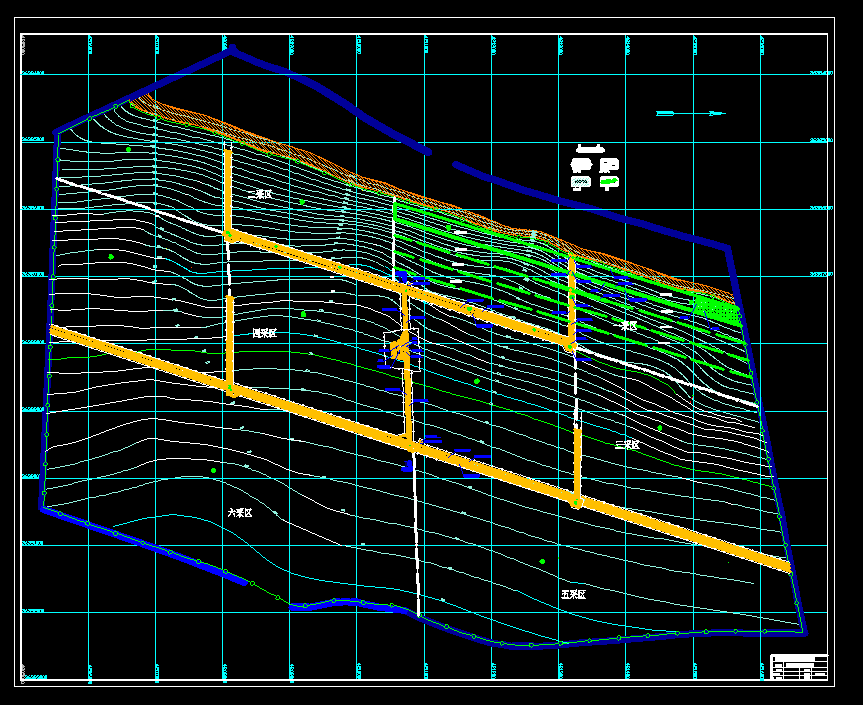
Task: Click the hatched legend symbol box
Action: 581,182
